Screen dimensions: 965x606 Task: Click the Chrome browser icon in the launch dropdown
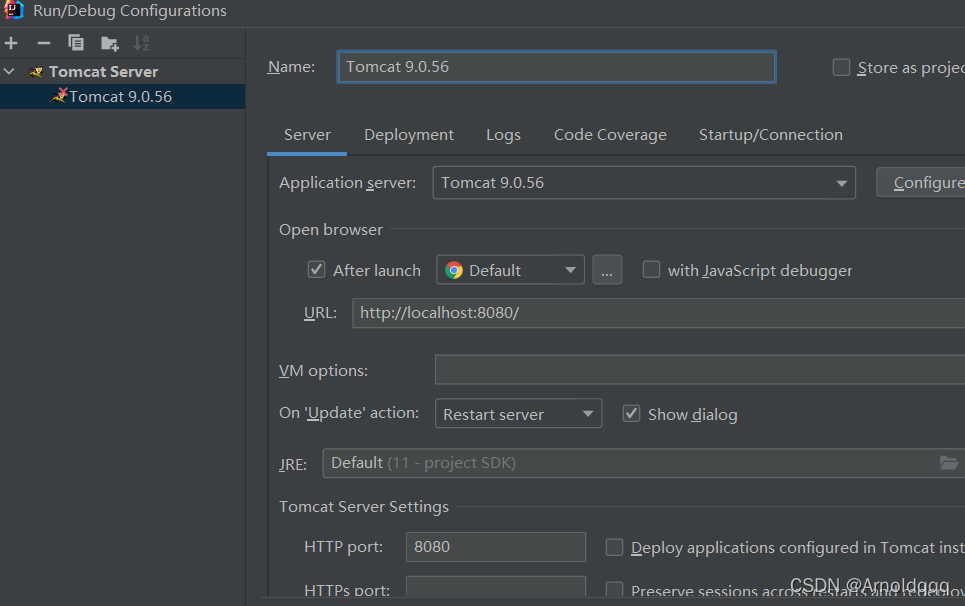pos(453,269)
